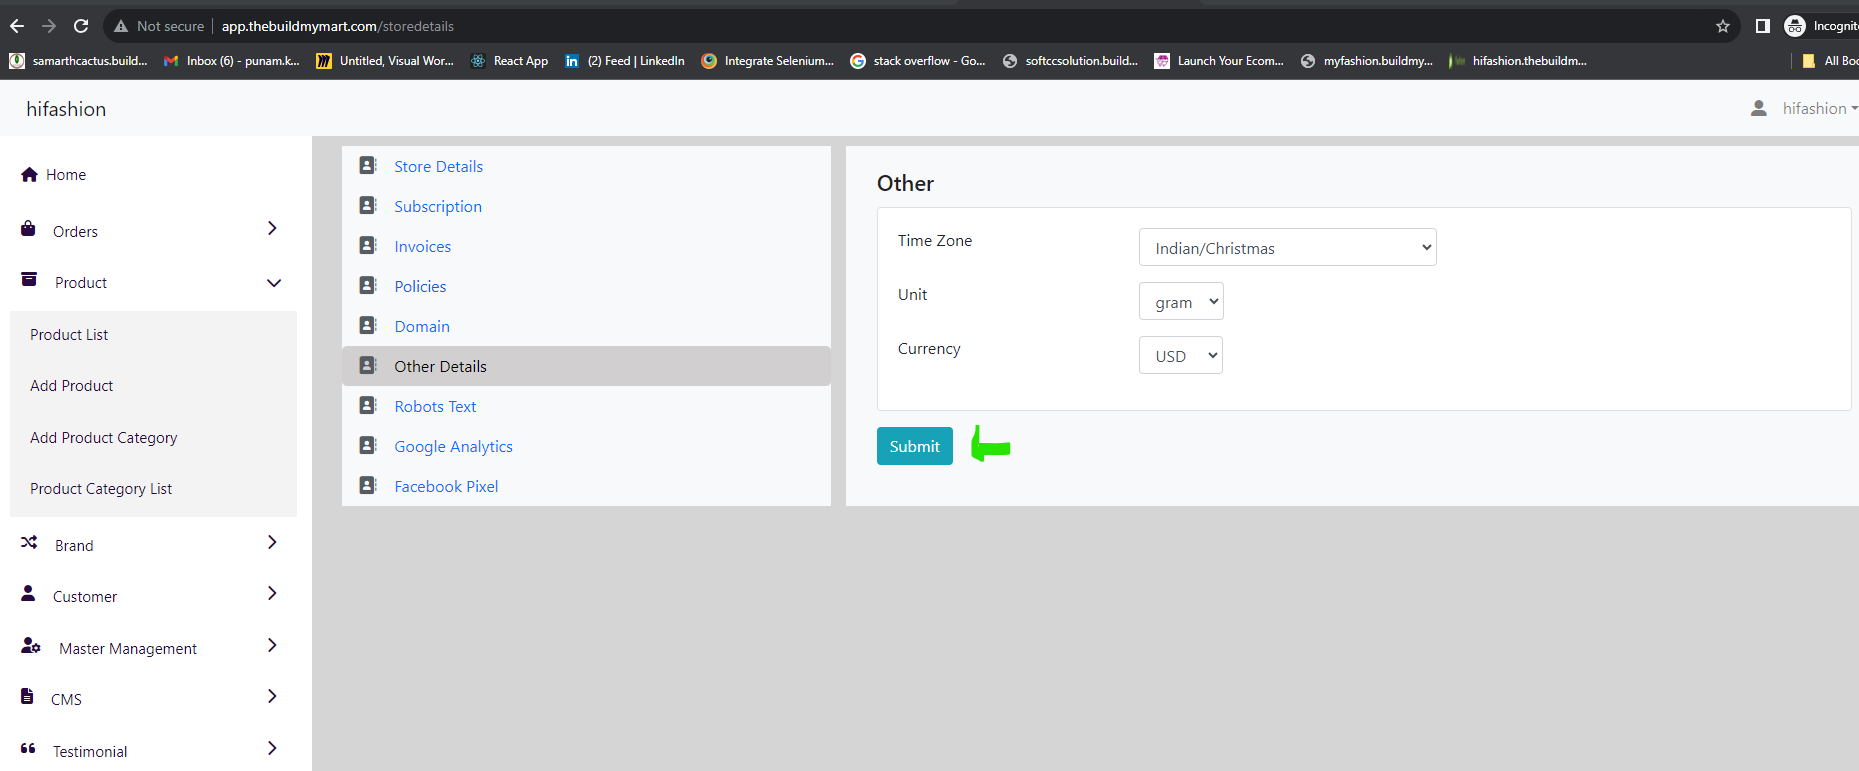
Task: Open the Facebook Pixel link
Action: [x=446, y=486]
